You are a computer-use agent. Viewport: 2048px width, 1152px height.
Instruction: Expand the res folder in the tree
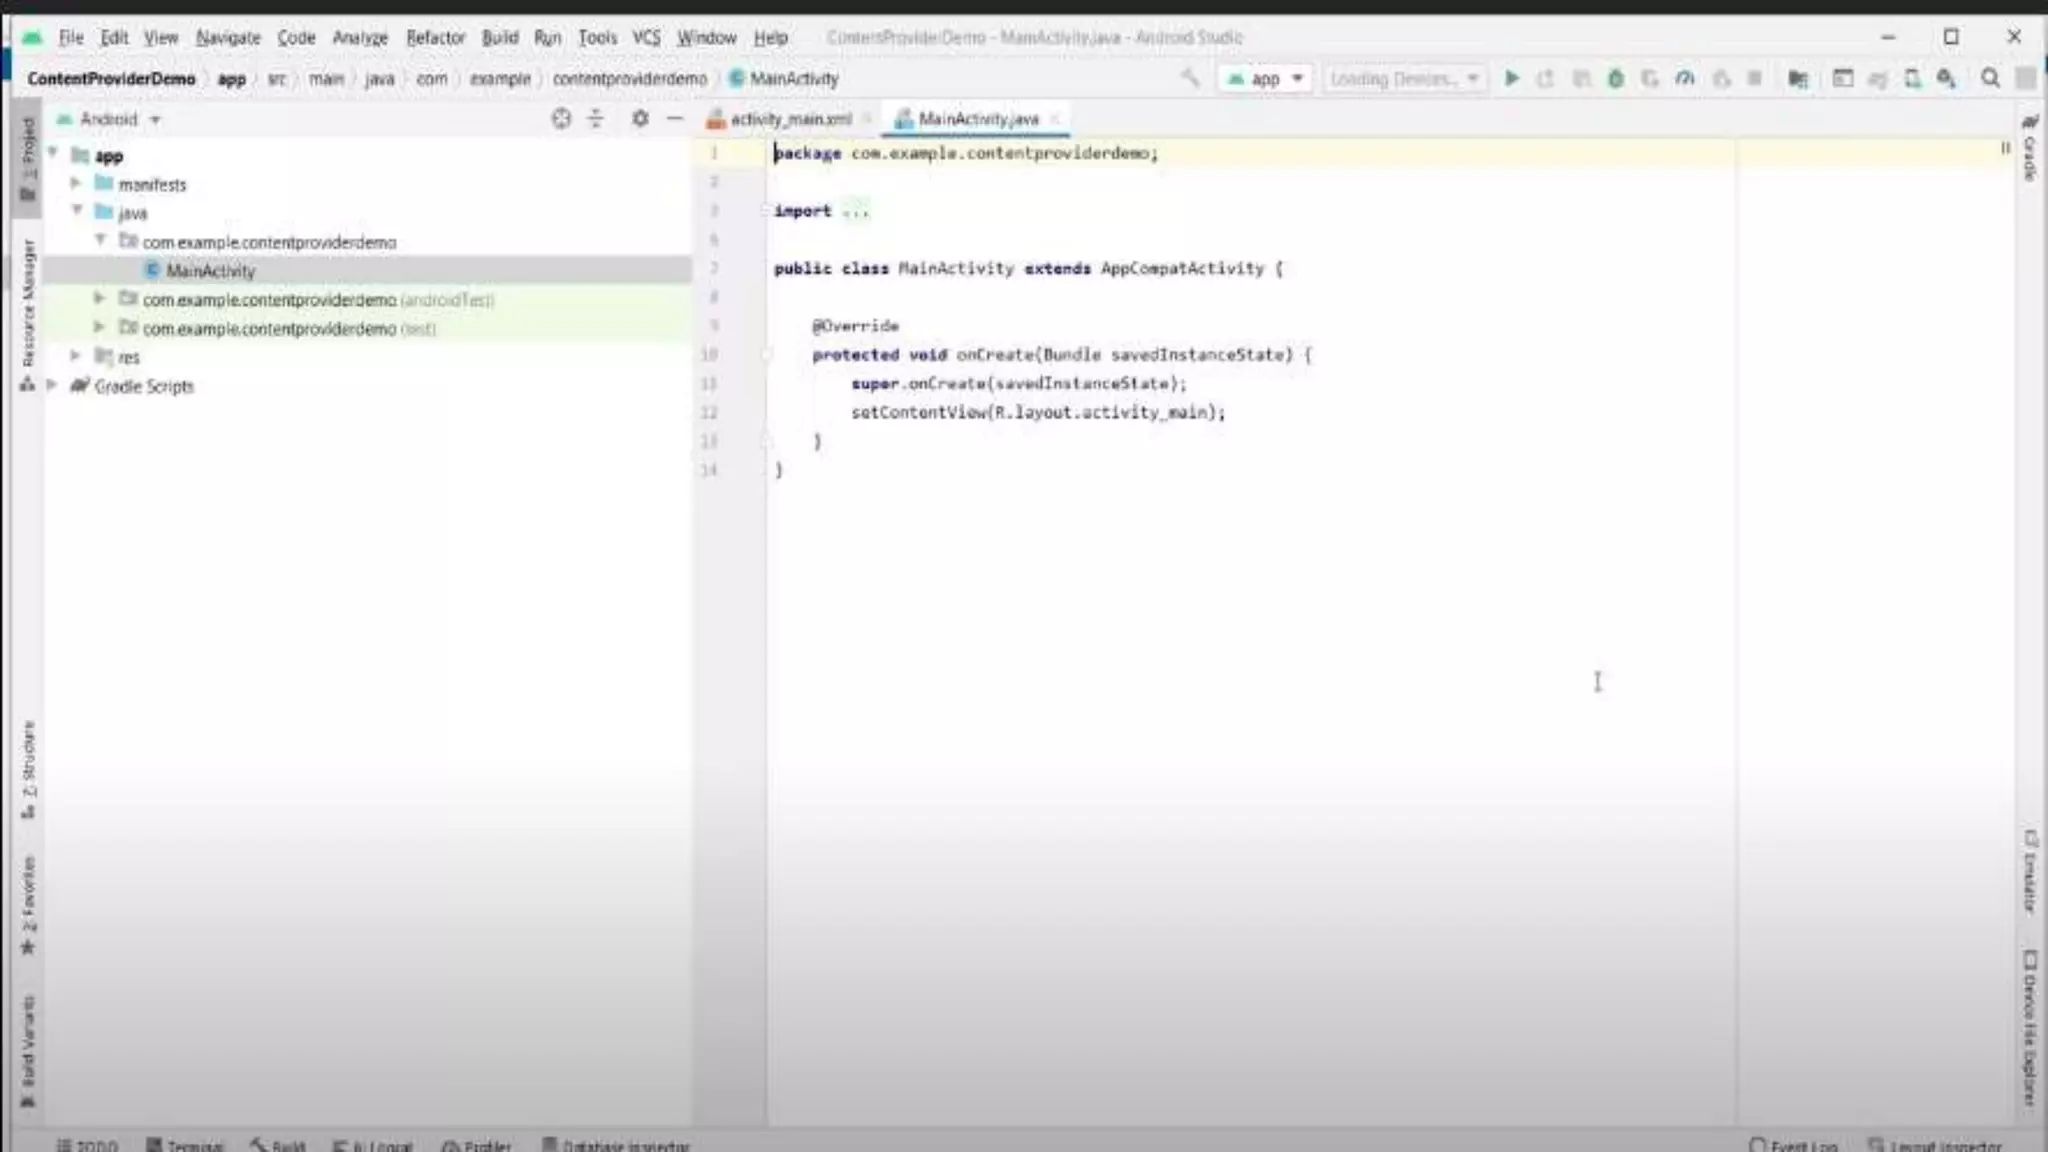(x=75, y=356)
